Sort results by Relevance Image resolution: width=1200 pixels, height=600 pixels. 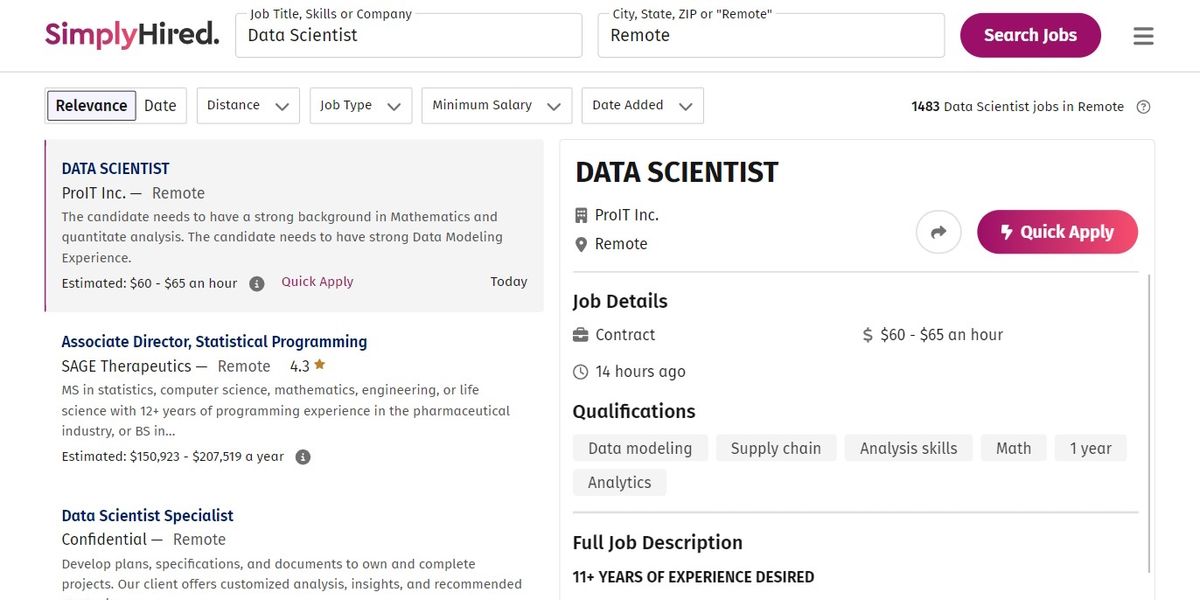pyautogui.click(x=91, y=106)
